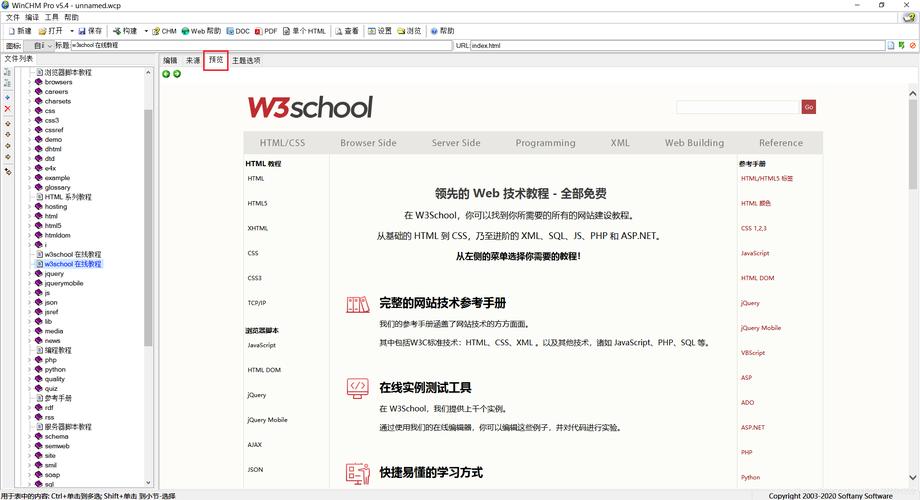Image resolution: width=920 pixels, height=500 pixels.
Task: Open the 图标 icon dropdown
Action: pyautogui.click(x=39, y=45)
